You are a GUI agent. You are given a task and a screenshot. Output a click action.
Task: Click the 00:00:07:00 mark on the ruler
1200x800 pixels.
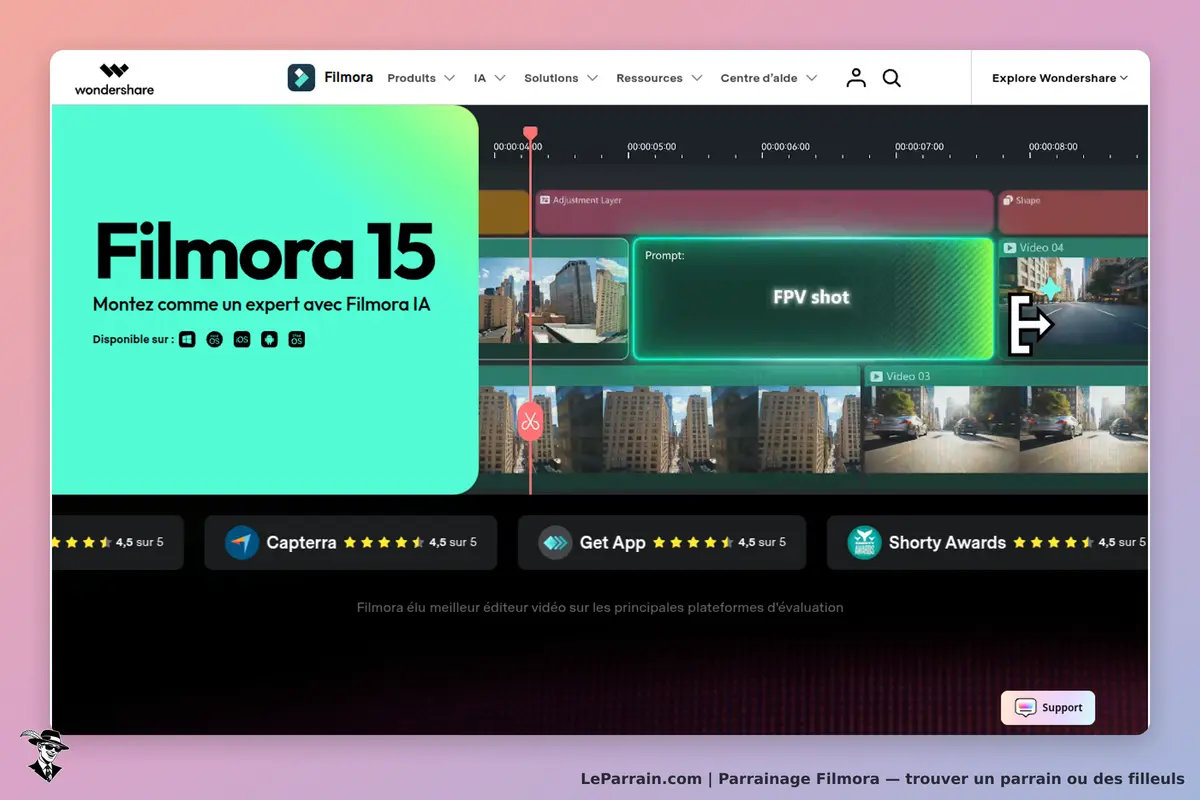[x=919, y=147]
